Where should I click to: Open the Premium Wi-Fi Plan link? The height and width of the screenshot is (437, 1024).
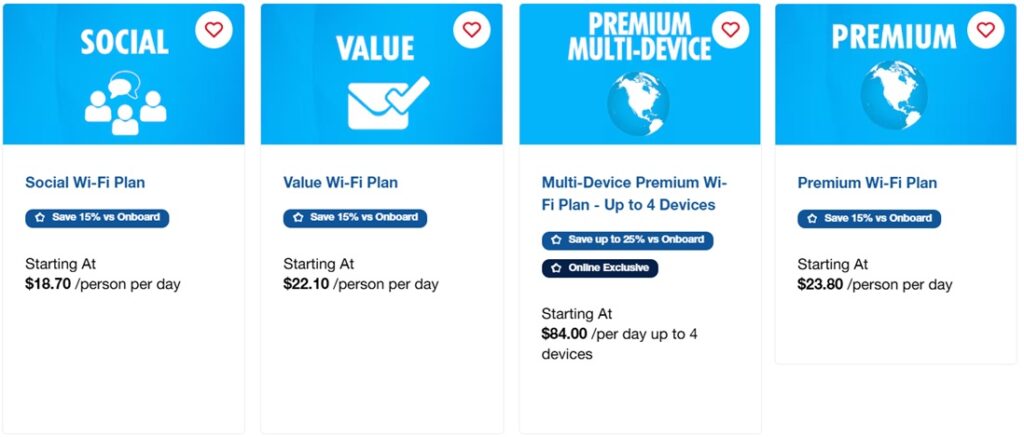point(867,183)
